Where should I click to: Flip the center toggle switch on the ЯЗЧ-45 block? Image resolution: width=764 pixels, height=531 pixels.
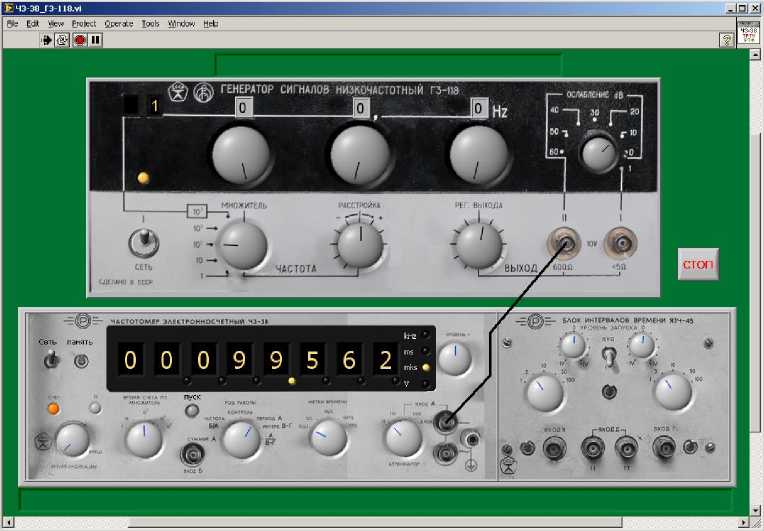click(x=609, y=357)
